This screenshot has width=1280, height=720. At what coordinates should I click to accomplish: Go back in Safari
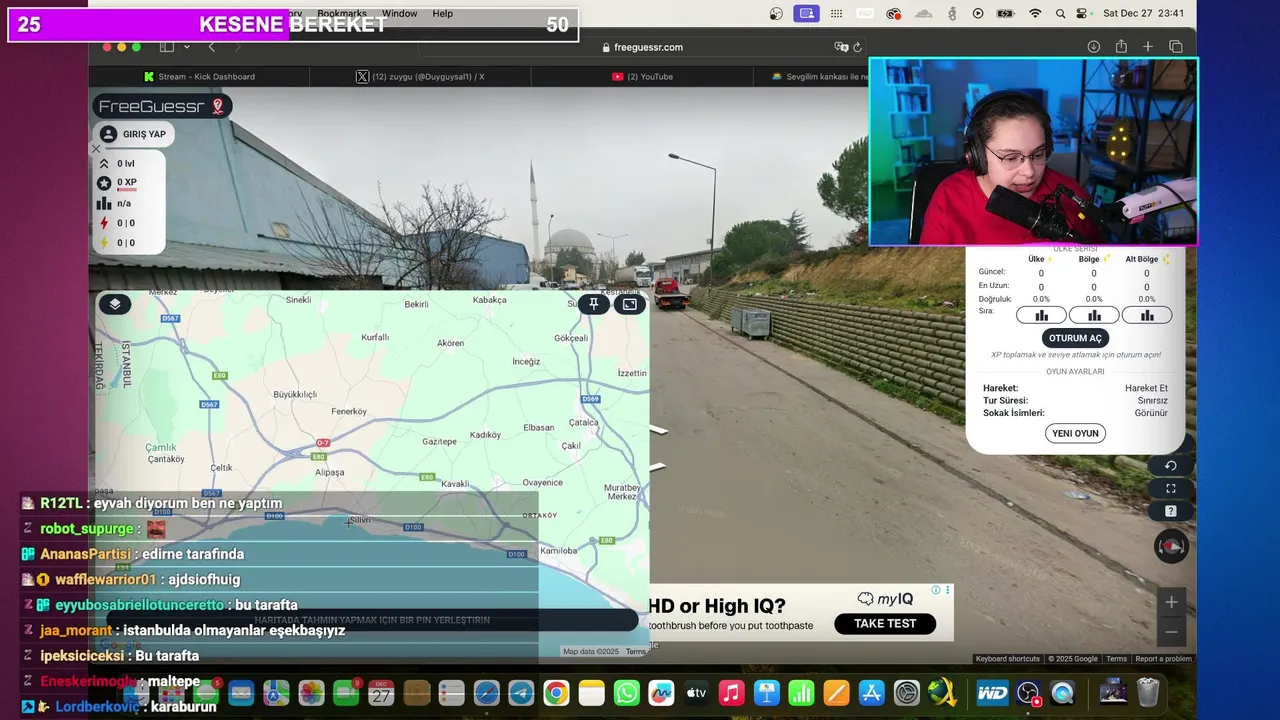click(211, 47)
